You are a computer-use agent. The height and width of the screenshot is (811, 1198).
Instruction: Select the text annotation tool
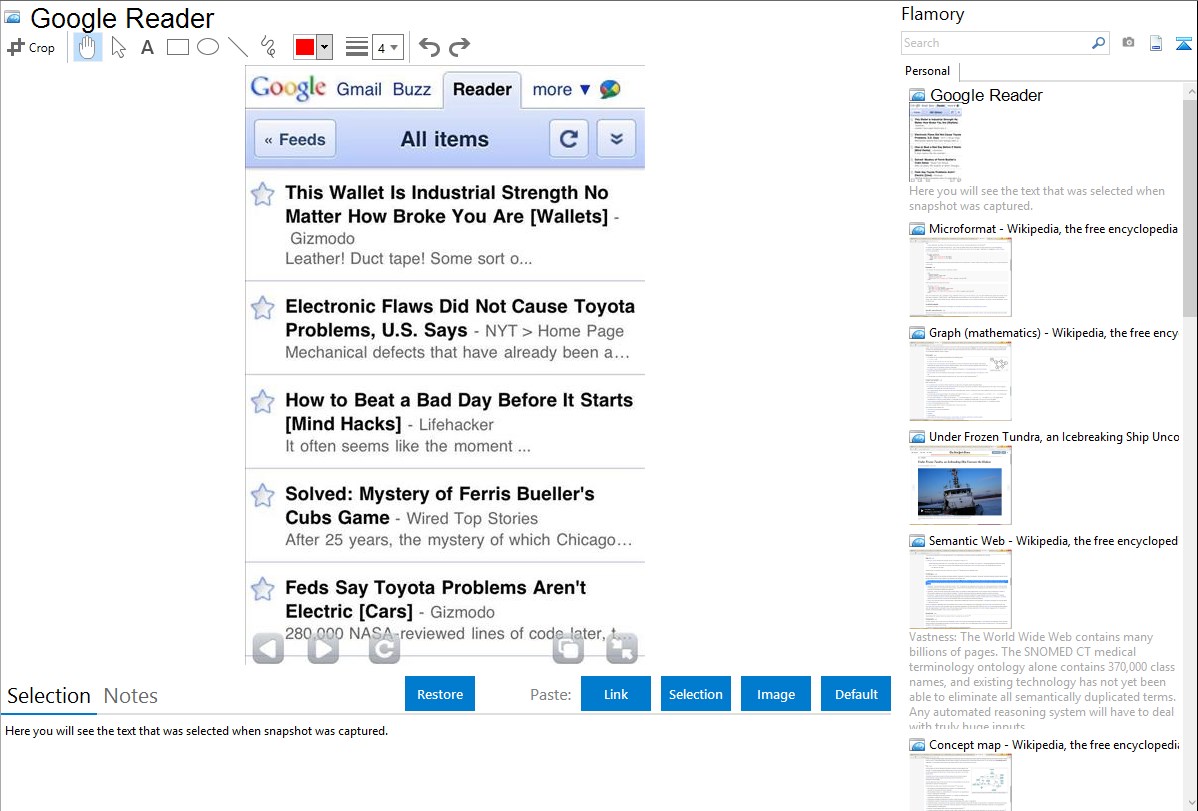[147, 47]
